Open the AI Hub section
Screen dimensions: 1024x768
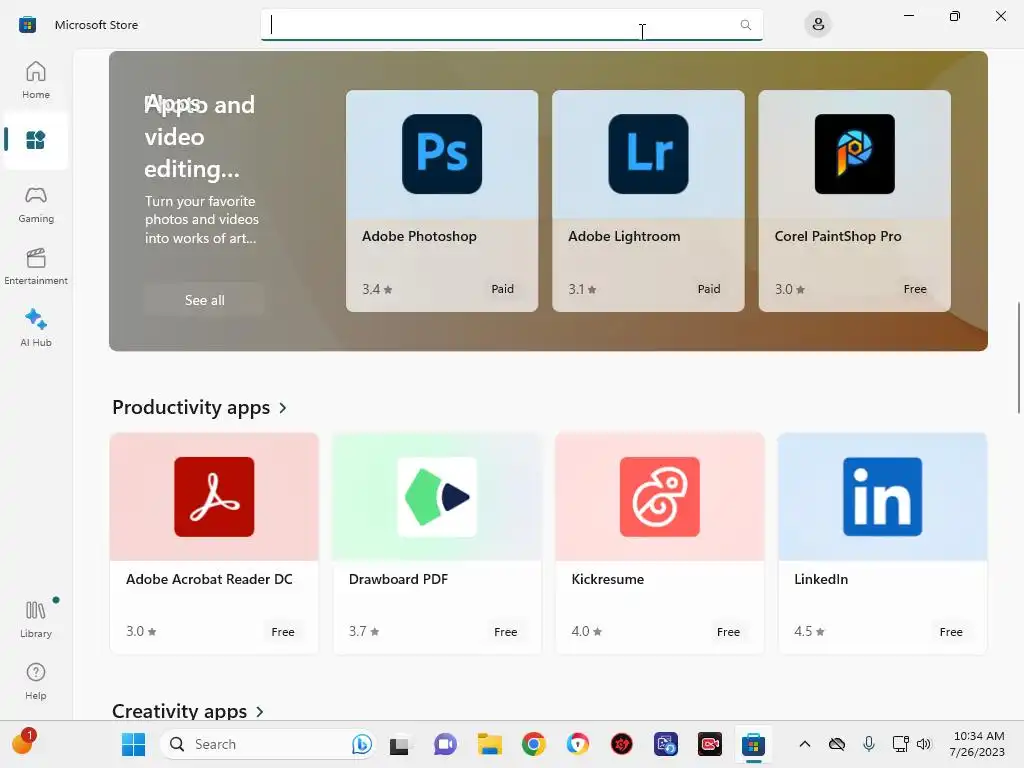[36, 328]
